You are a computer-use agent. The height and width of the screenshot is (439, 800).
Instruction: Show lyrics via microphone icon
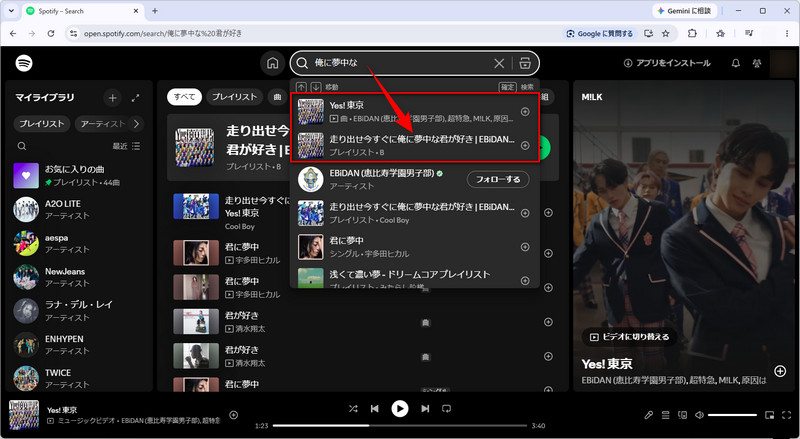coord(648,415)
